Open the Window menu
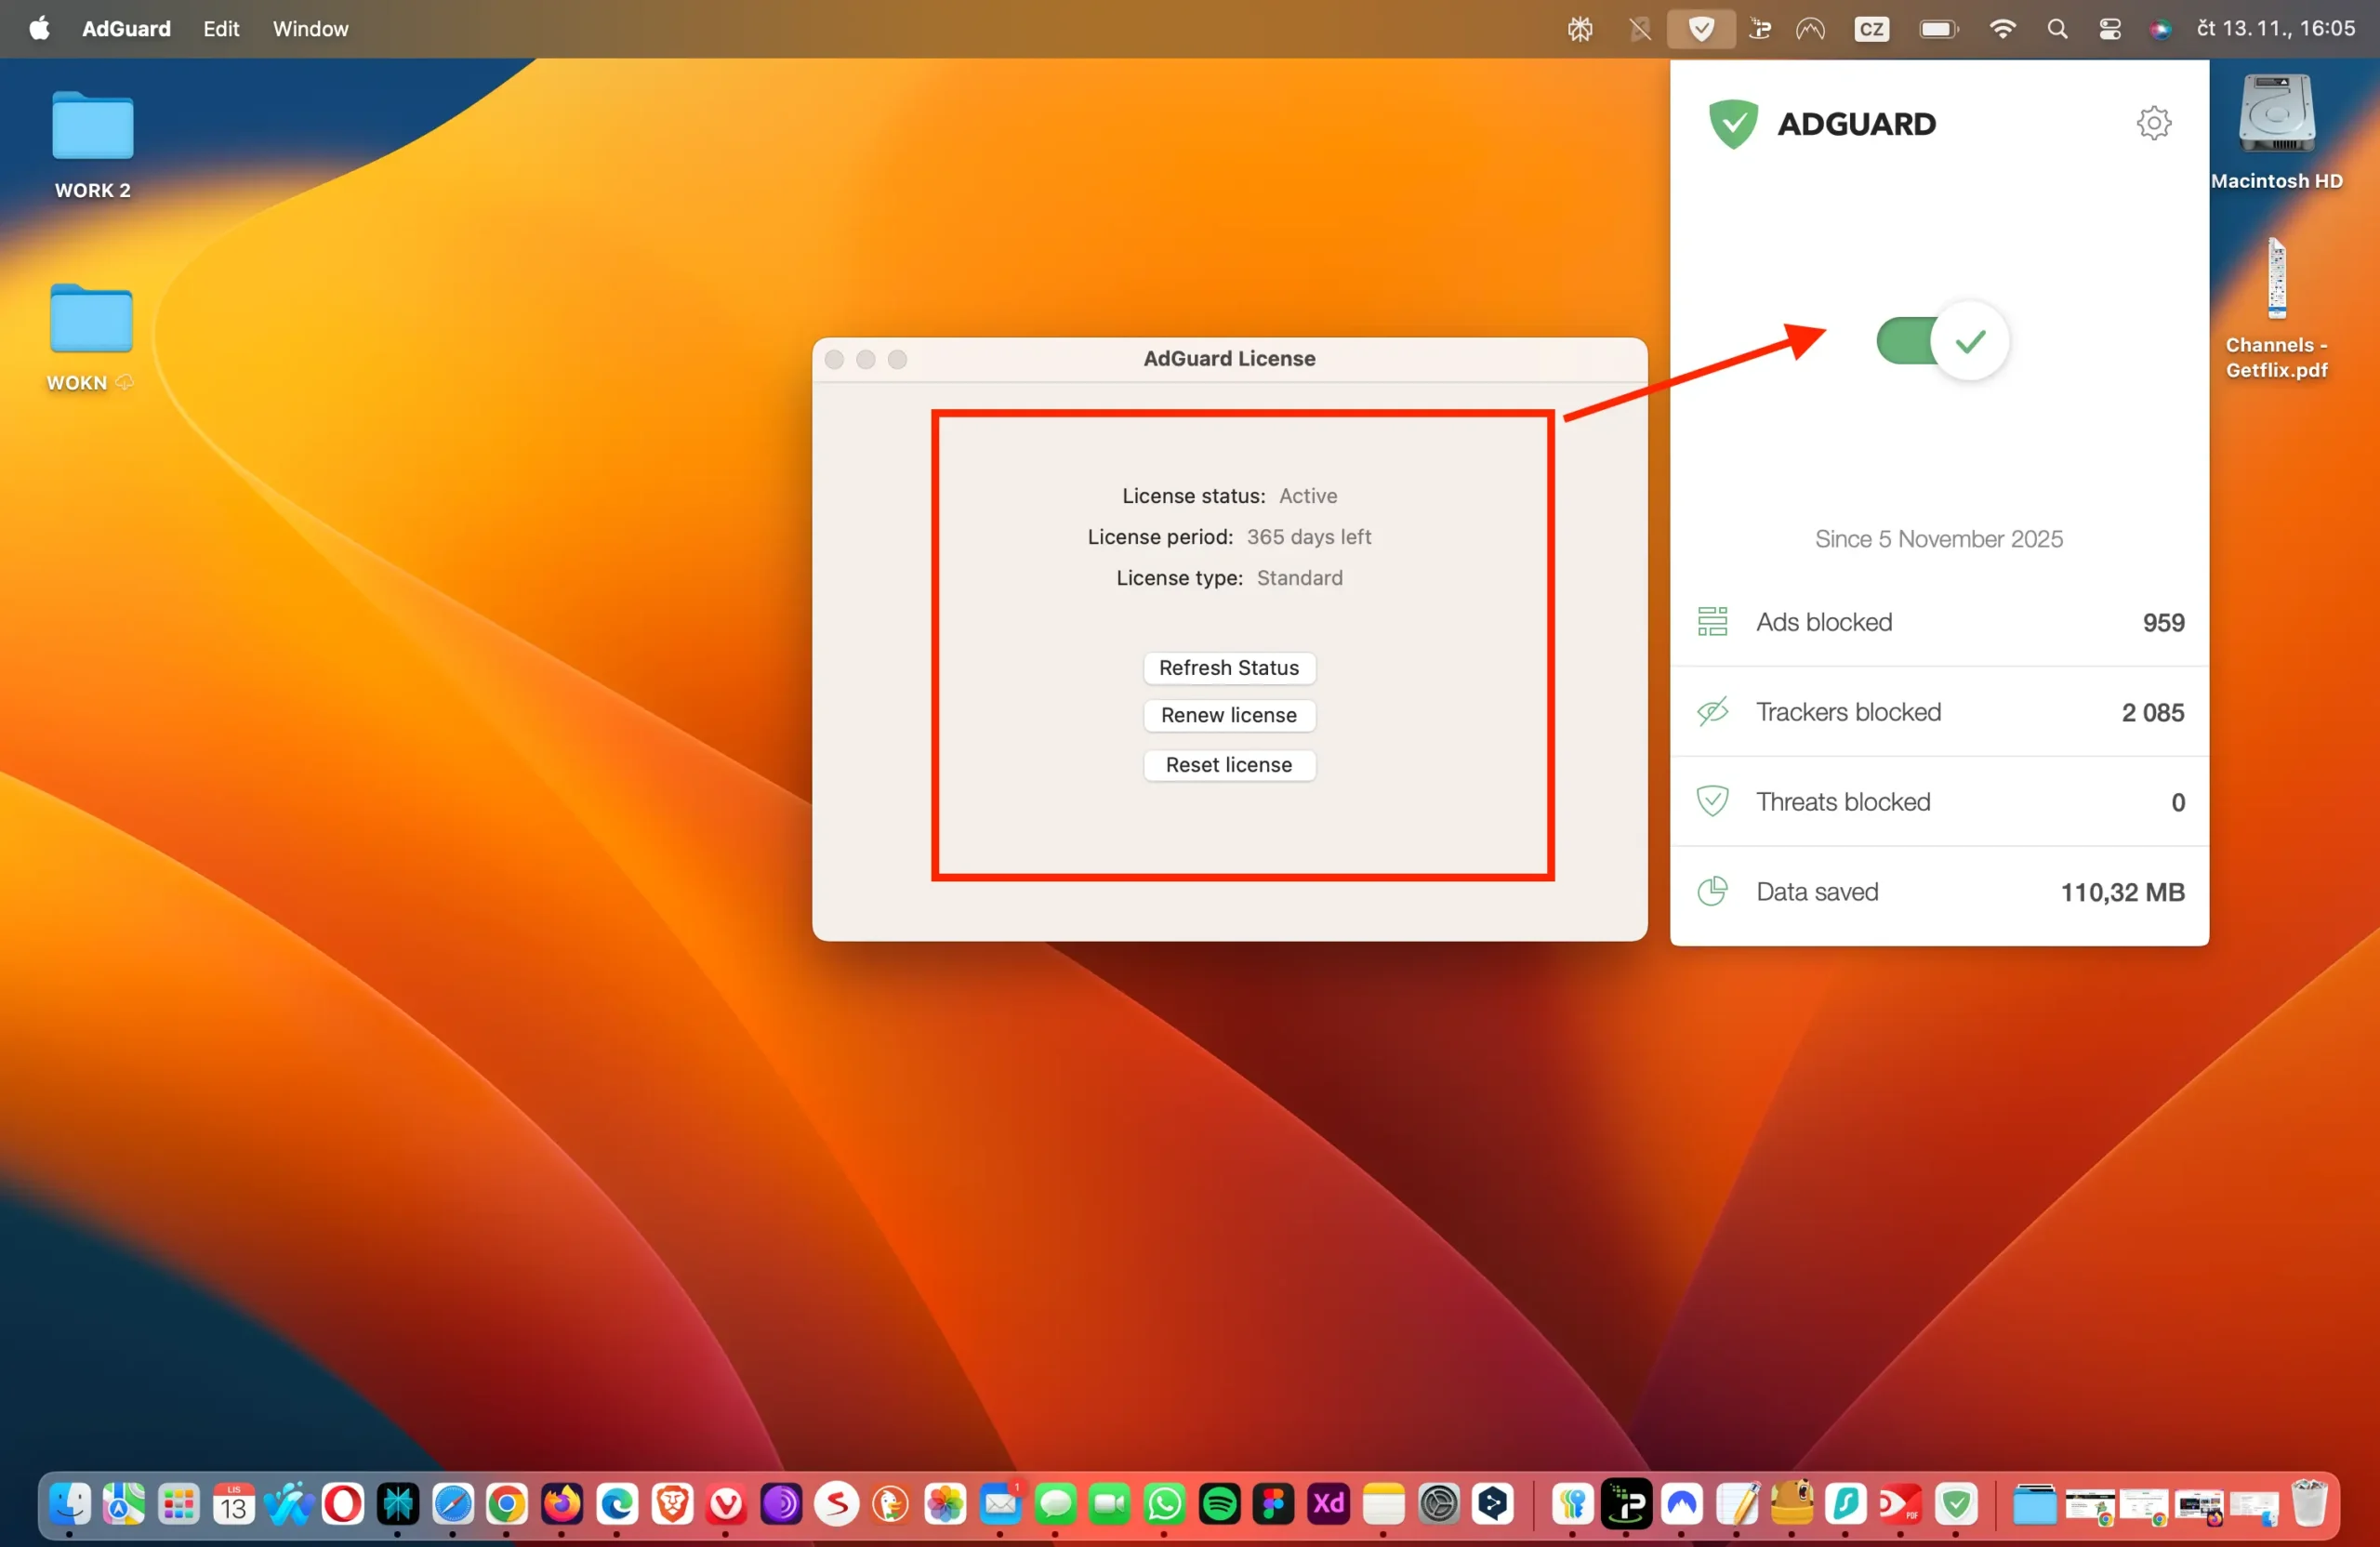Viewport: 2380px width, 1547px height. click(x=310, y=29)
